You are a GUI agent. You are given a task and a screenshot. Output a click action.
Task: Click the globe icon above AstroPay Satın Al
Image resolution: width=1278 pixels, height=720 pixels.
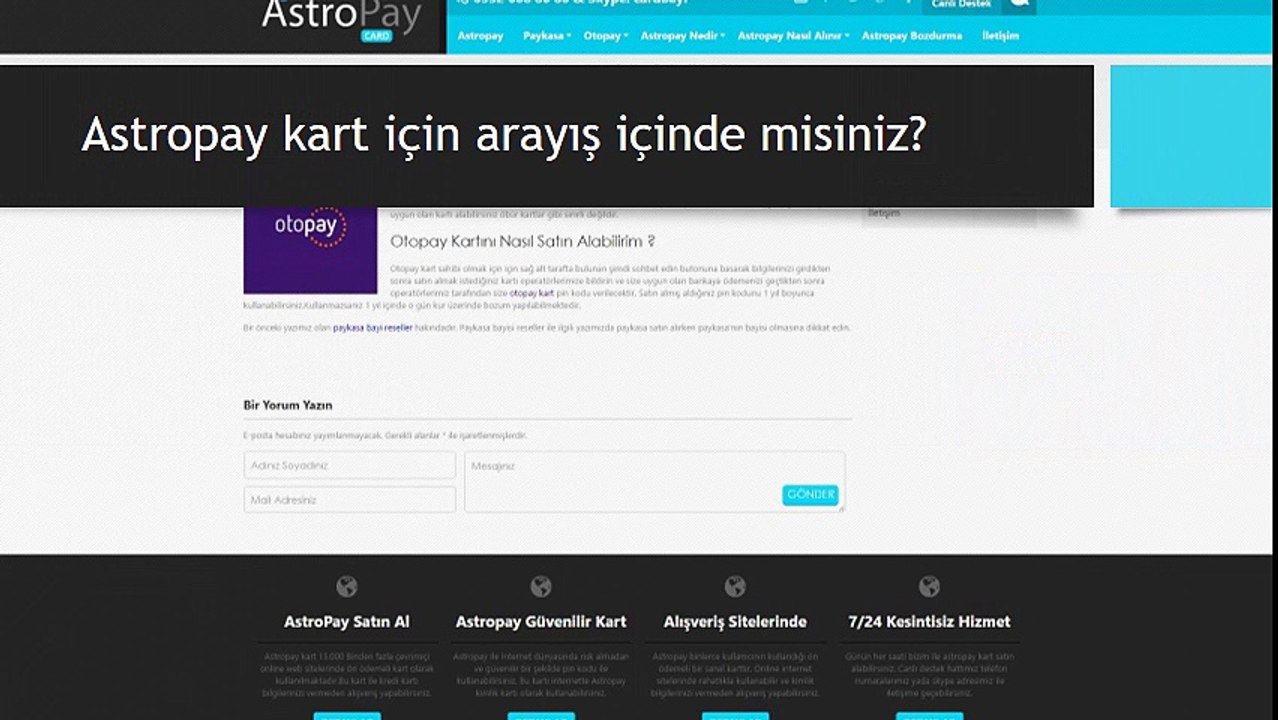347,586
